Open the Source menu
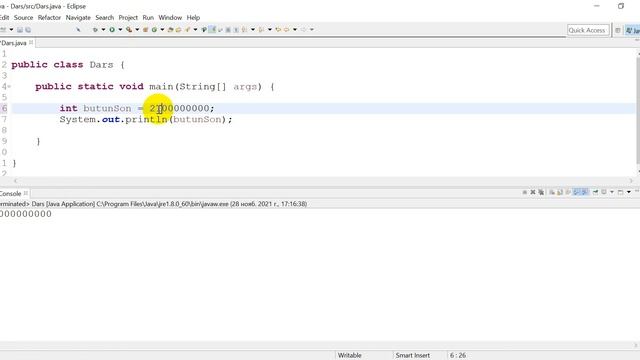The width and height of the screenshot is (640, 360). click(23, 18)
